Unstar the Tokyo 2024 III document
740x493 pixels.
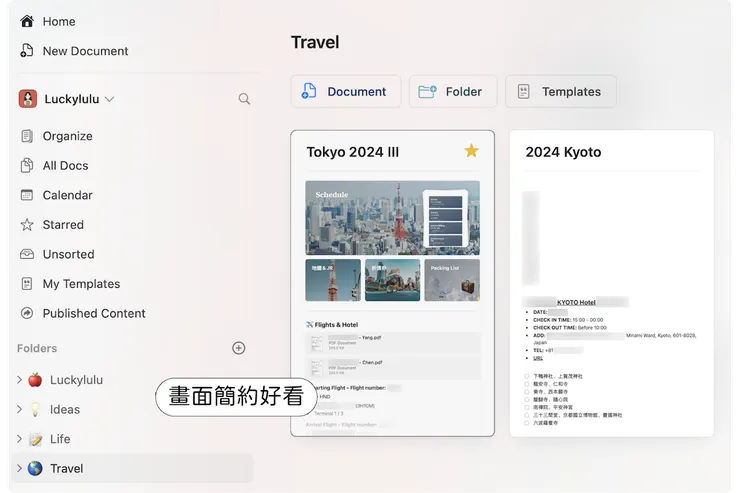(x=471, y=151)
